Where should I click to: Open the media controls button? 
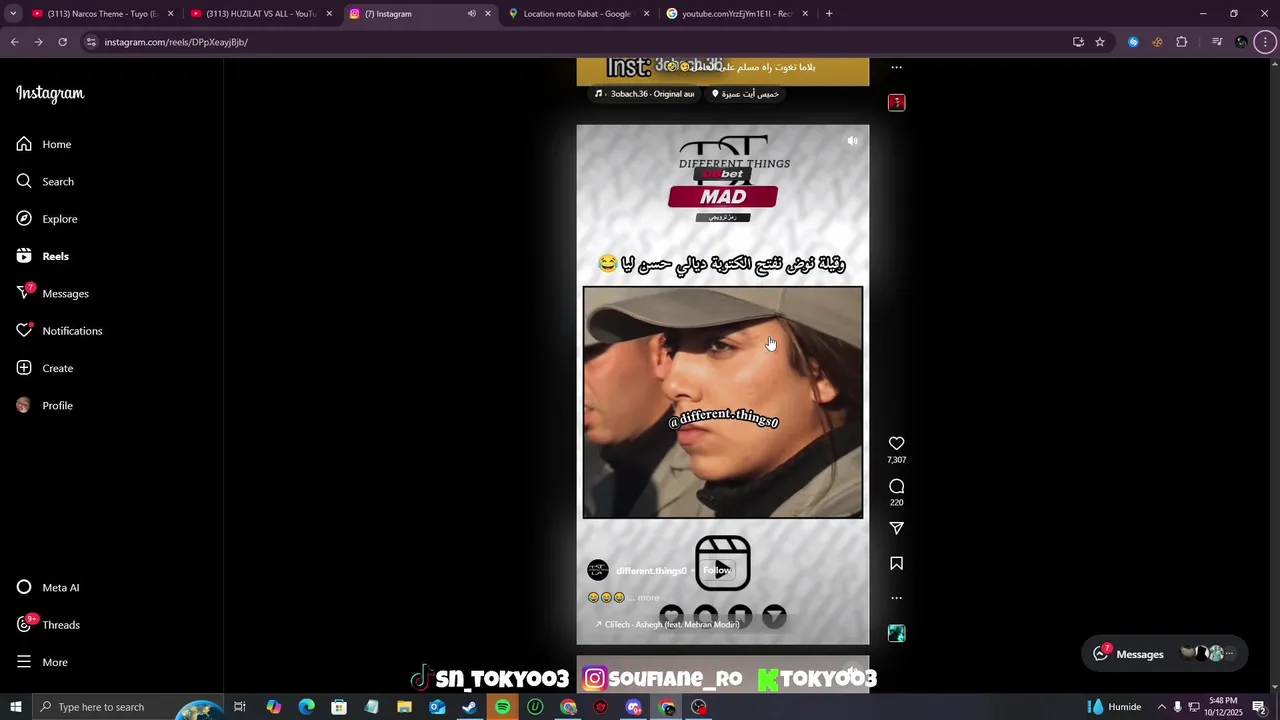coord(1217,42)
